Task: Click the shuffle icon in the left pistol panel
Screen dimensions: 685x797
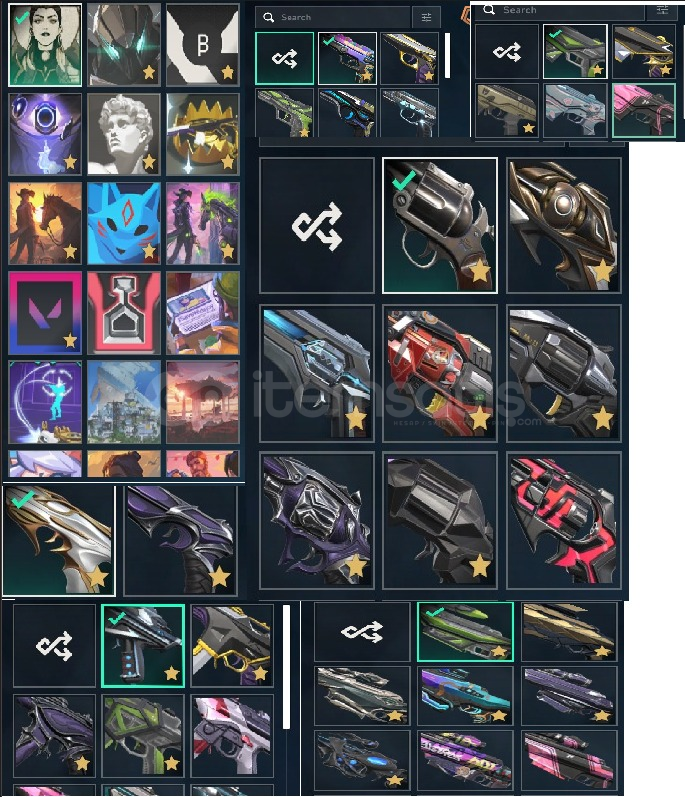Action: [285, 58]
